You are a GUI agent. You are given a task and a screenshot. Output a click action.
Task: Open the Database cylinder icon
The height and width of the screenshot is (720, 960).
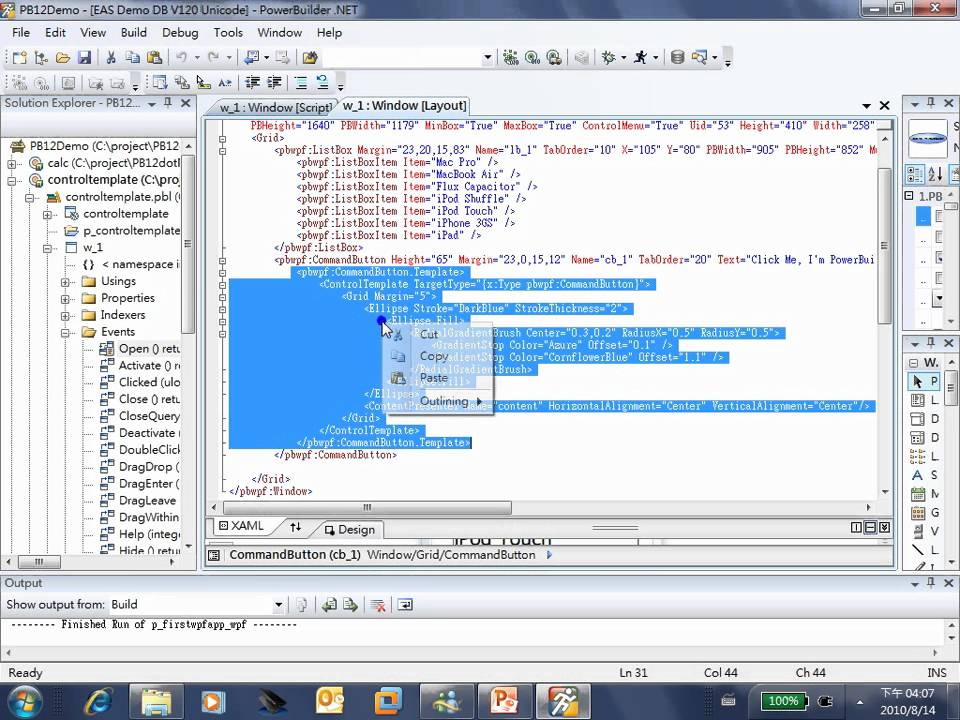click(677, 58)
